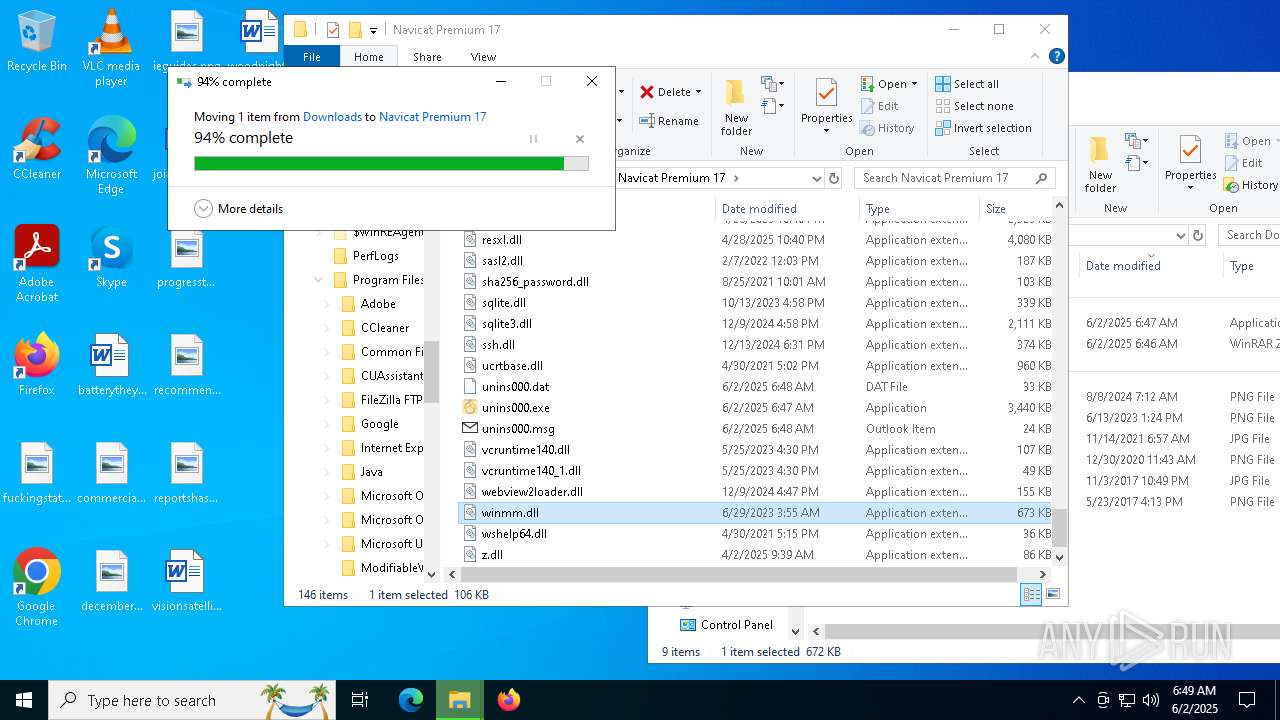This screenshot has height=720, width=1280.
Task: Switch to details view layout icon
Action: pyautogui.click(x=1031, y=594)
